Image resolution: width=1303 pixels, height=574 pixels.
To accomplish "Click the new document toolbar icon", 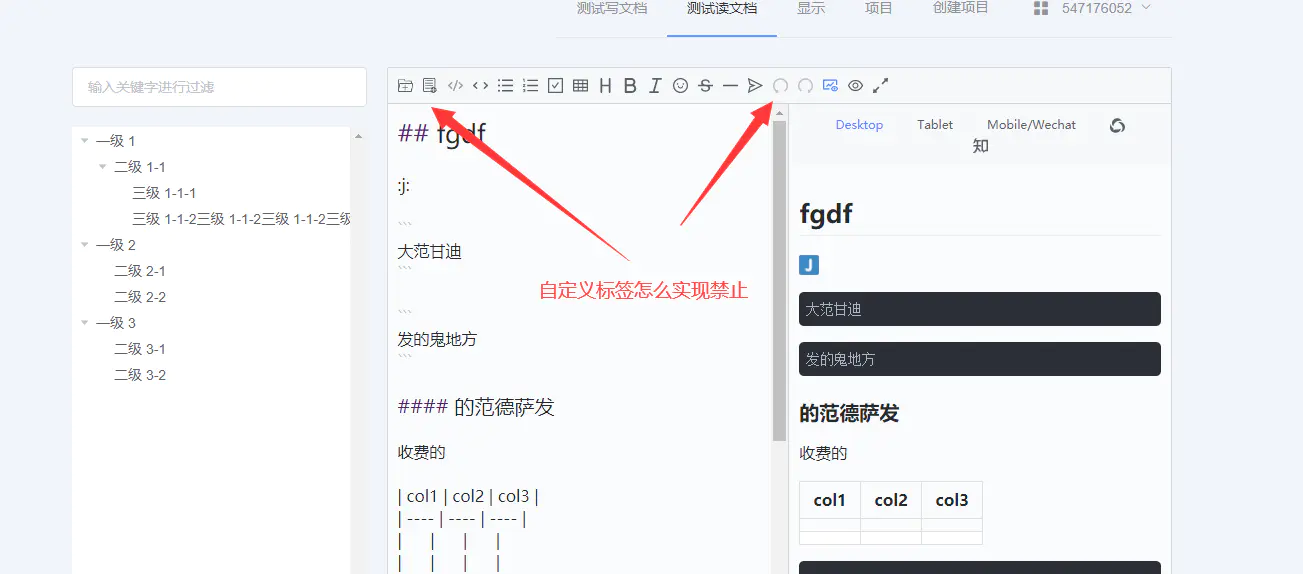I will coord(430,86).
